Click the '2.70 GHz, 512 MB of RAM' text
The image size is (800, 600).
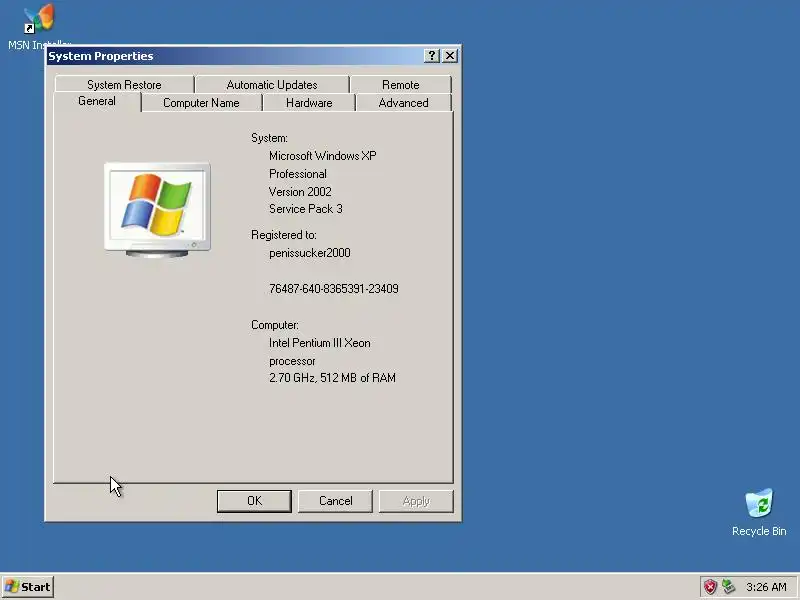332,378
